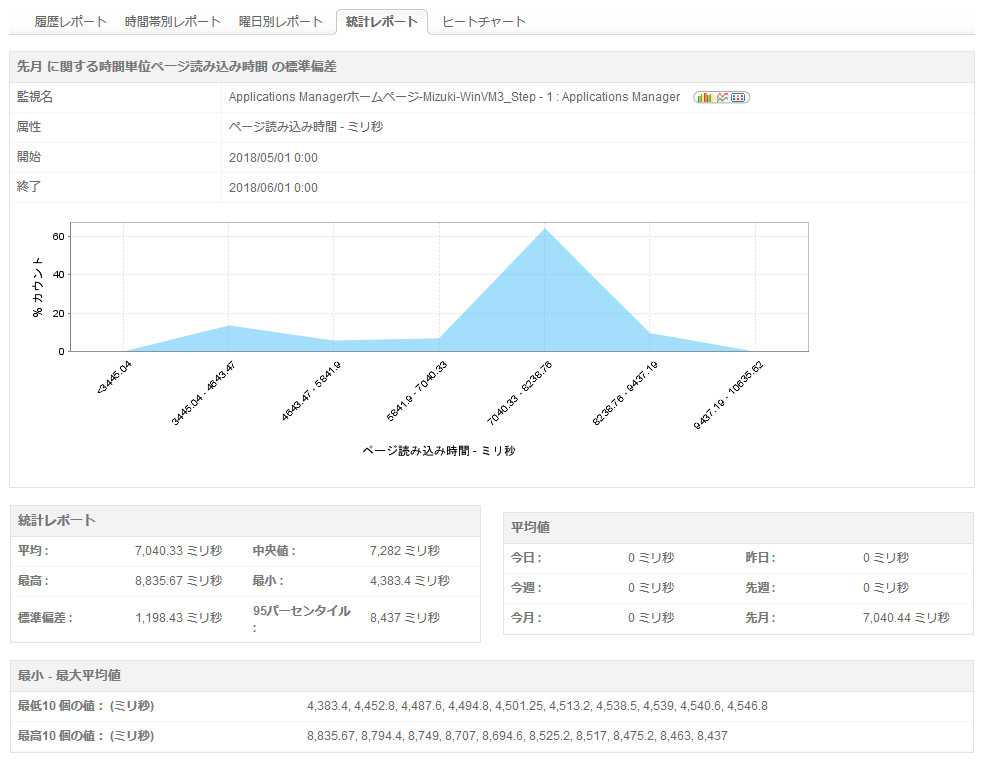
Task: Click the 先月 average value 7,040.44 ミリ秒
Action: click(x=905, y=618)
